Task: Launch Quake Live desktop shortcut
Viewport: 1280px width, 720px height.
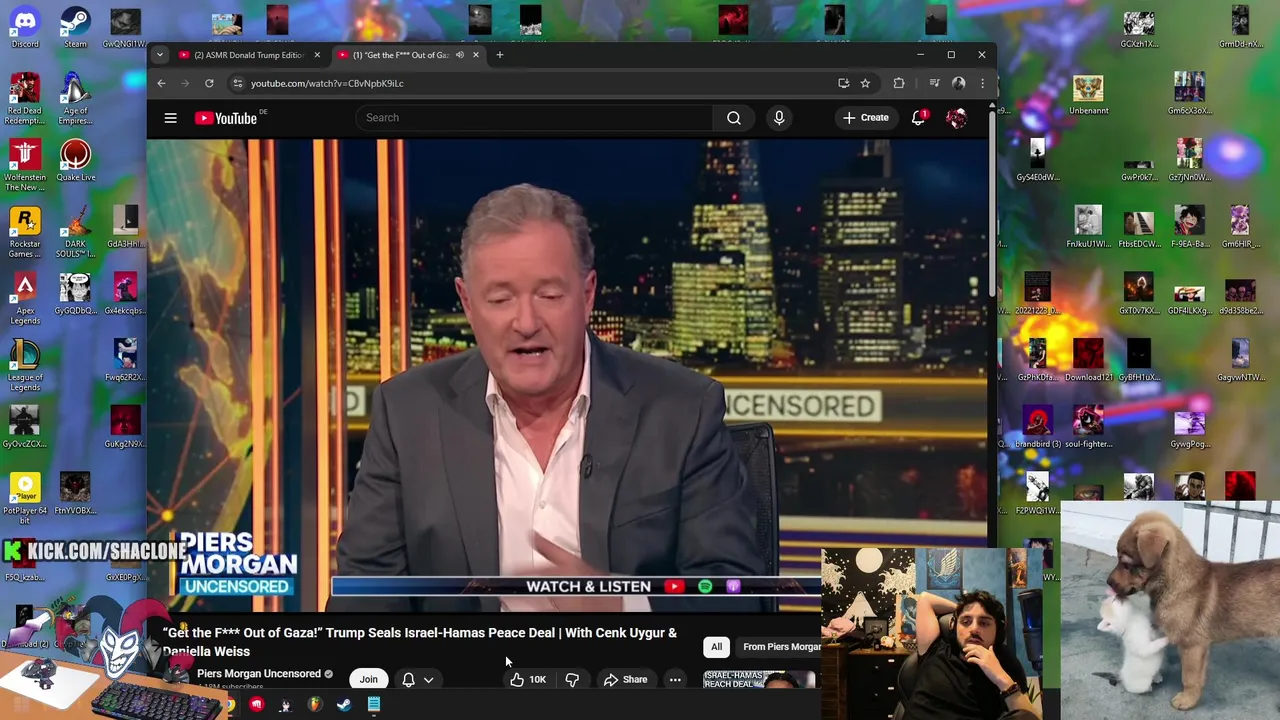Action: (x=75, y=160)
